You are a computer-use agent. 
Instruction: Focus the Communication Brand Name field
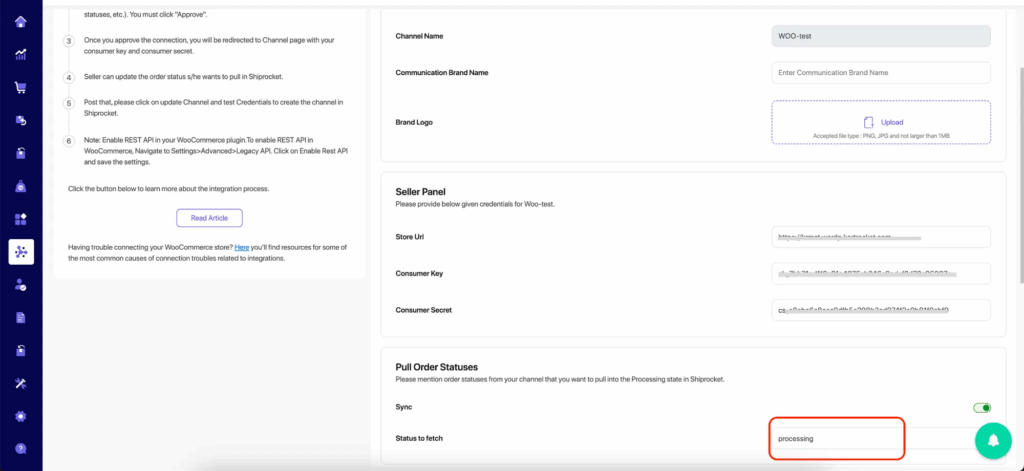point(881,73)
